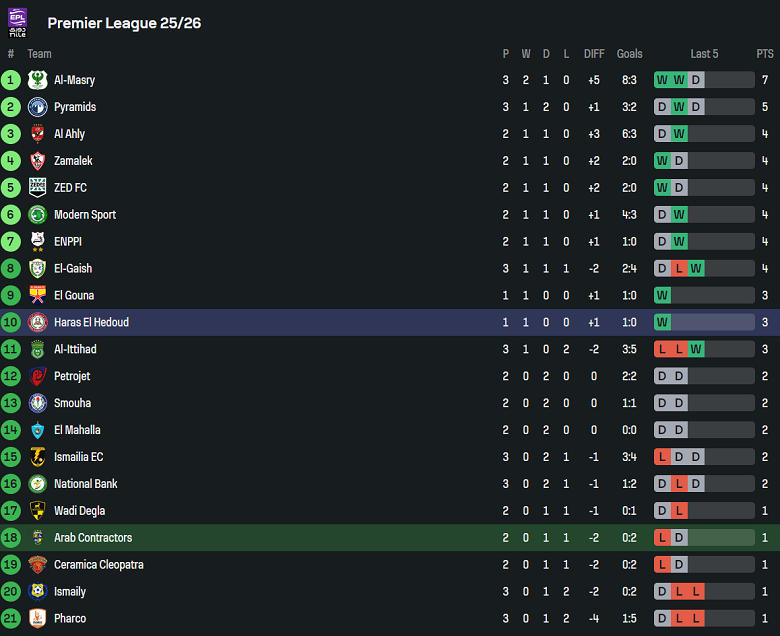
Task: Click the Ismaily club crest
Action: click(38, 592)
